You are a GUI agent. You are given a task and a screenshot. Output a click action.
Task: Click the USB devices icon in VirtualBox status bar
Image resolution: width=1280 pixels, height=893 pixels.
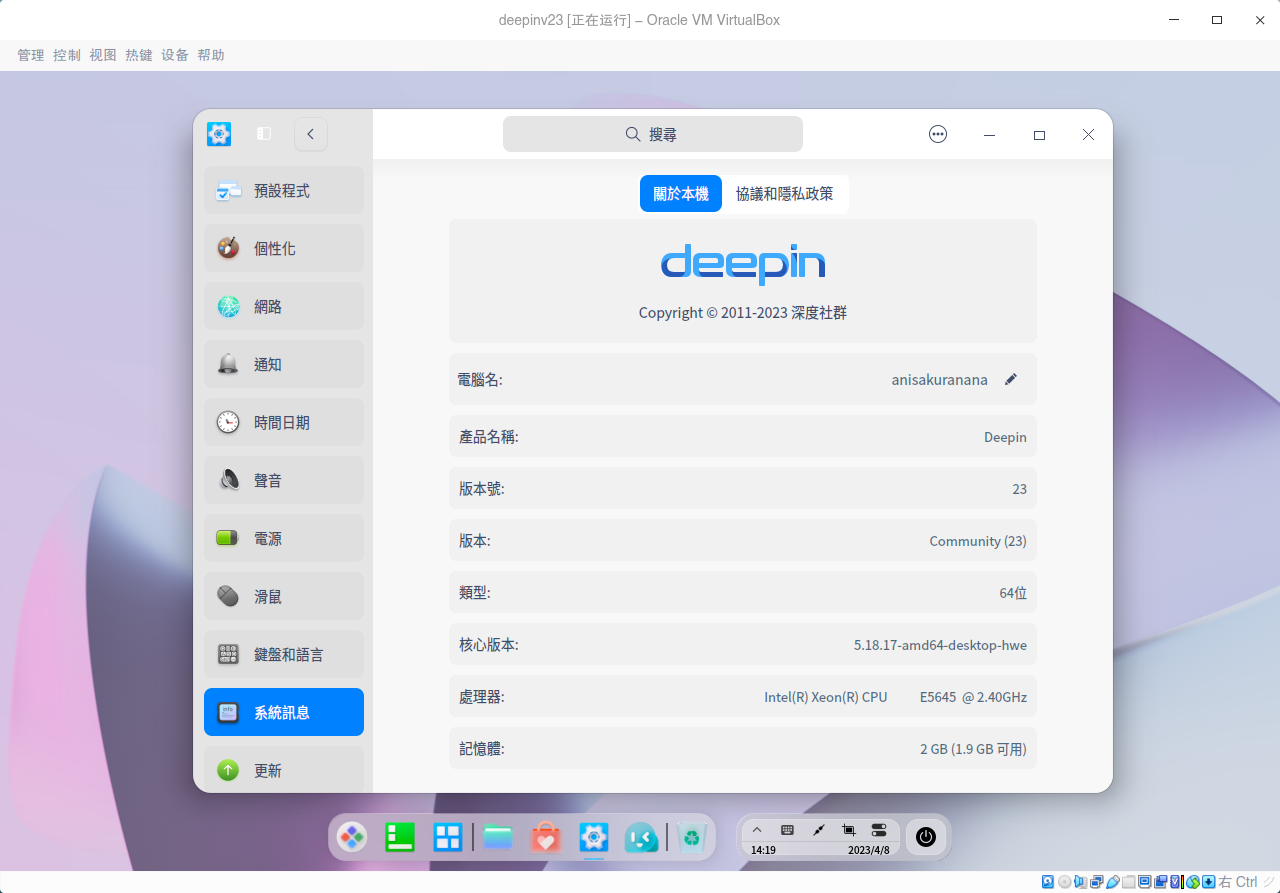tap(1112, 882)
